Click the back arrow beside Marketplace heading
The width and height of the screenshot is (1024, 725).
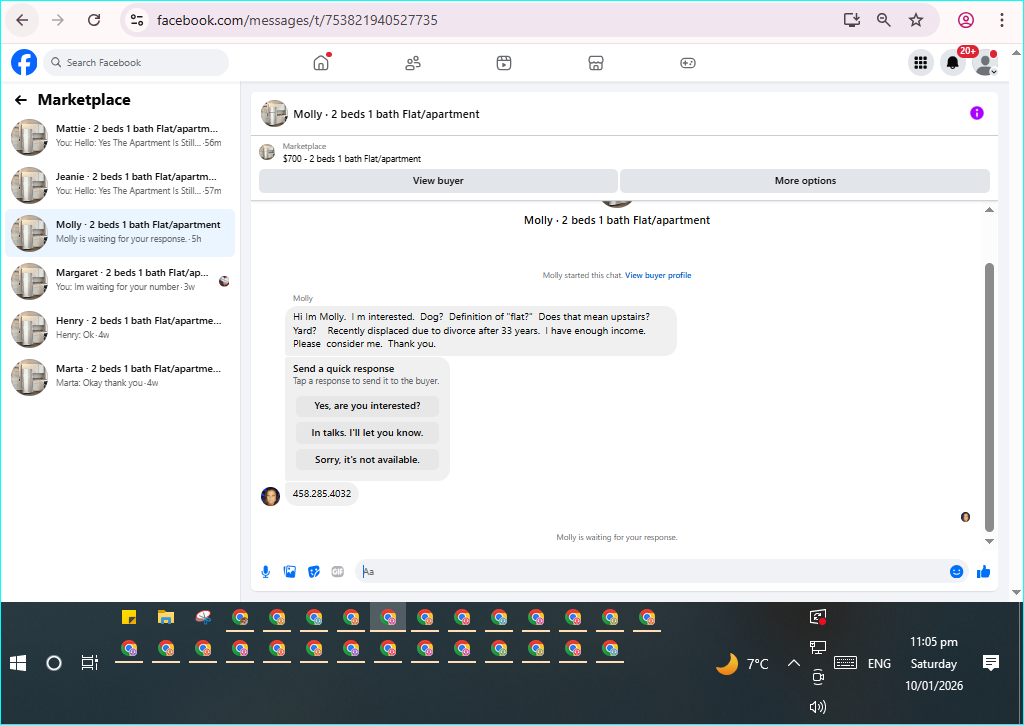(21, 100)
